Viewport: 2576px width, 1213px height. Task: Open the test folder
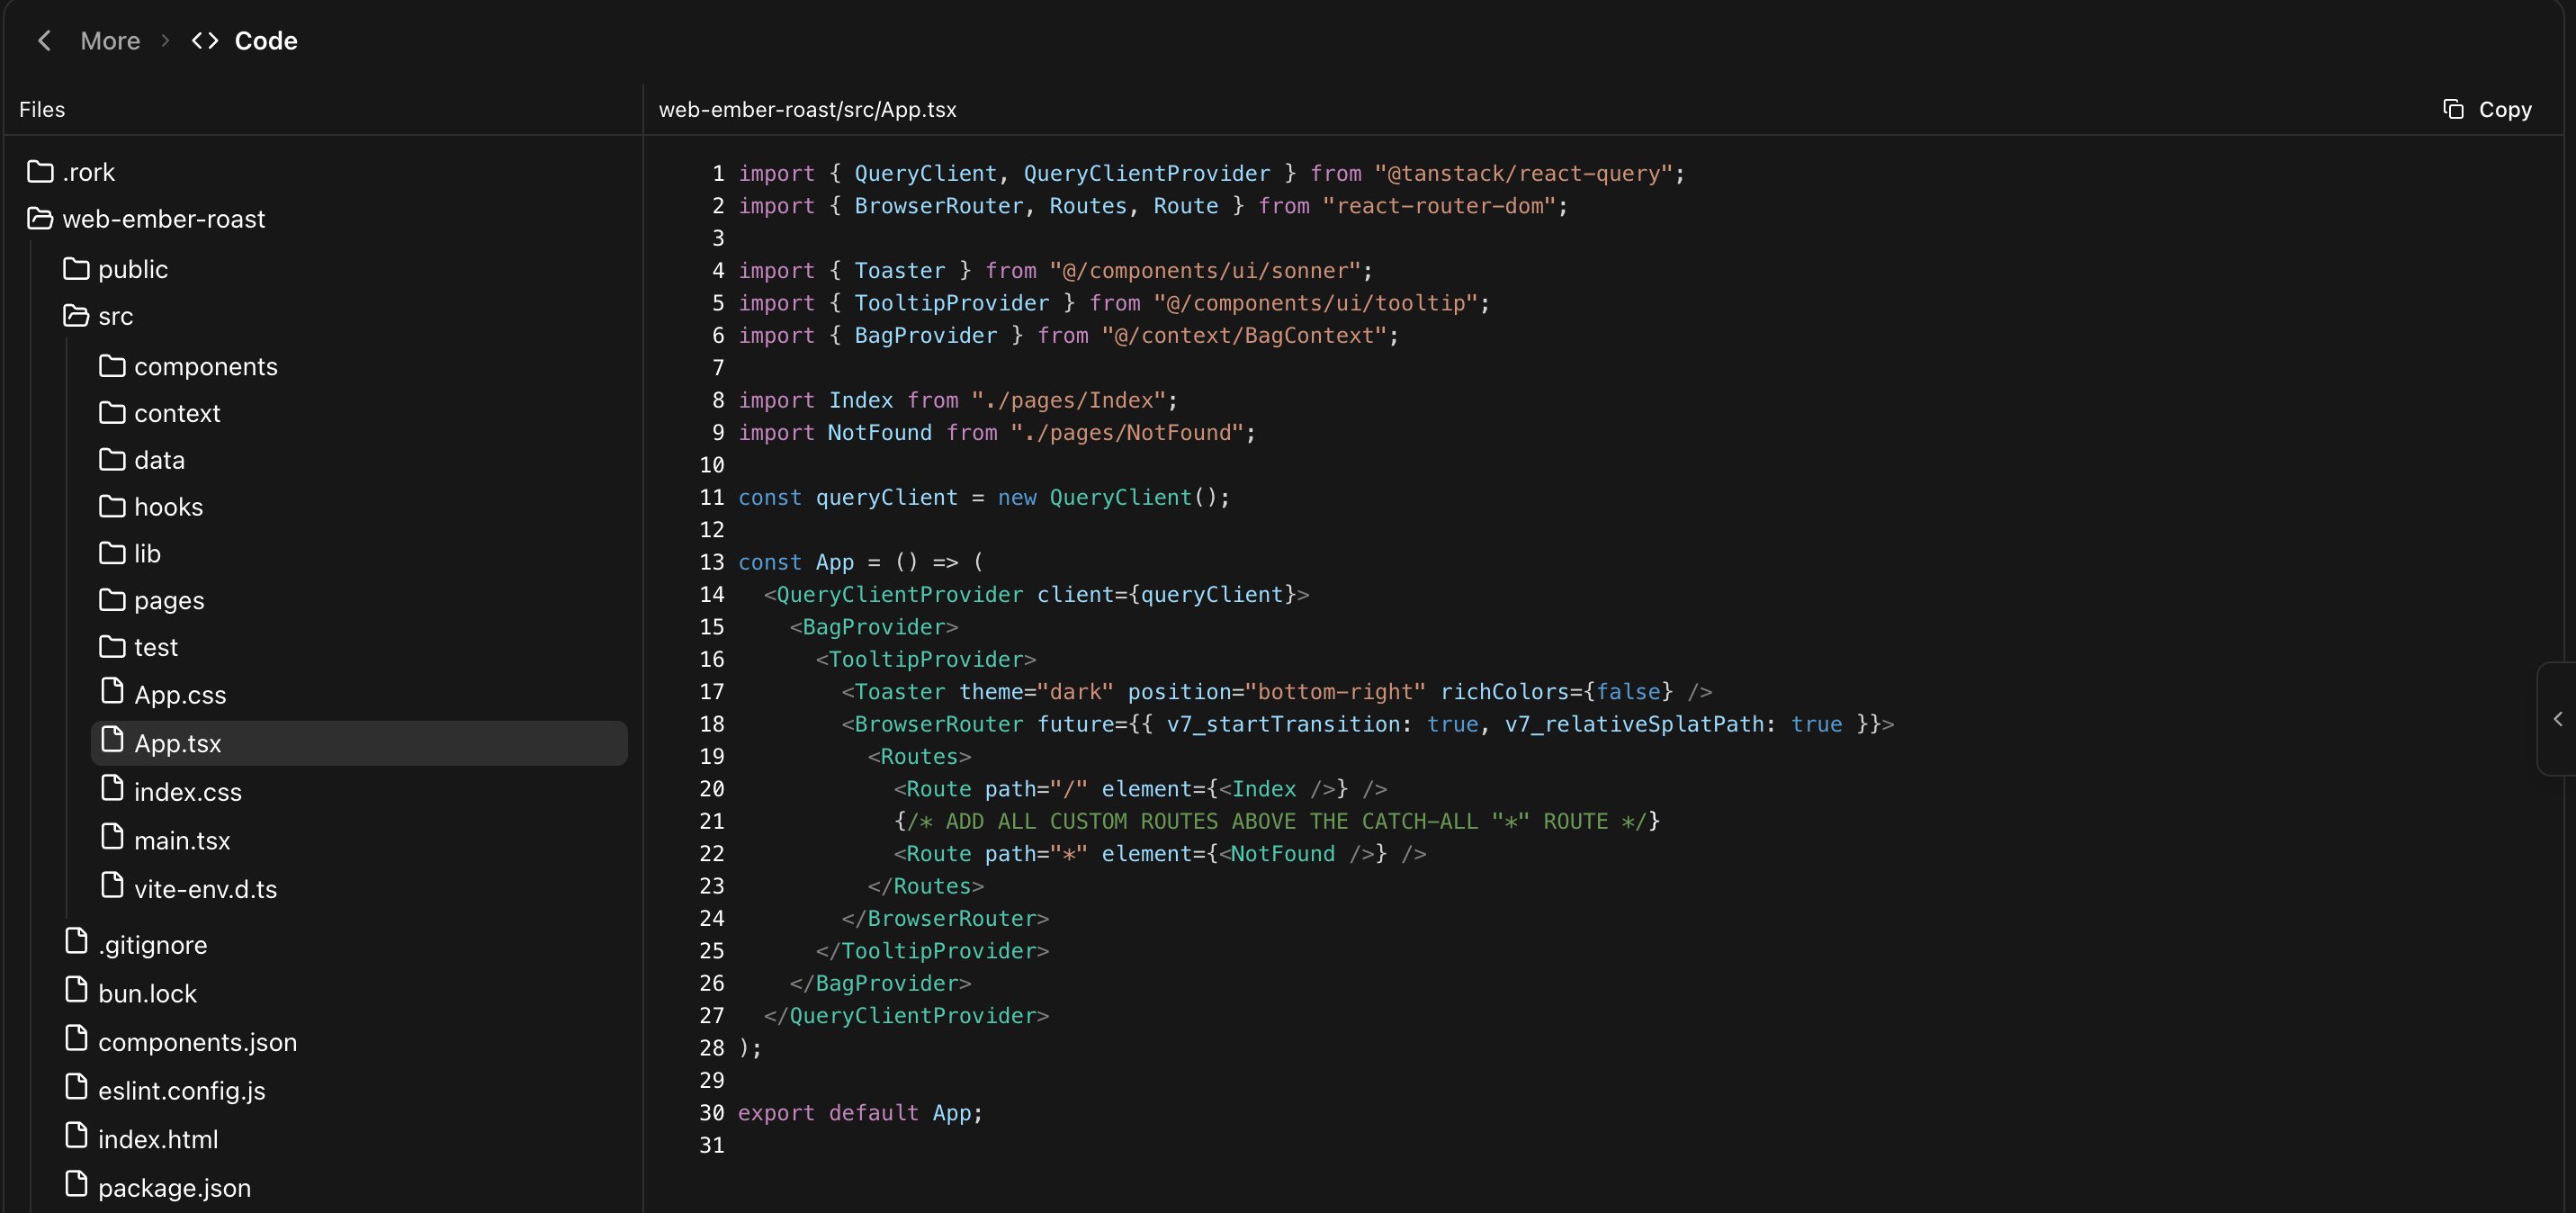coord(138,647)
